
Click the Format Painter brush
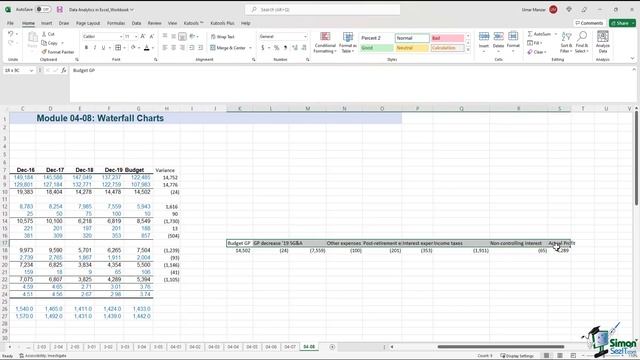44,52
